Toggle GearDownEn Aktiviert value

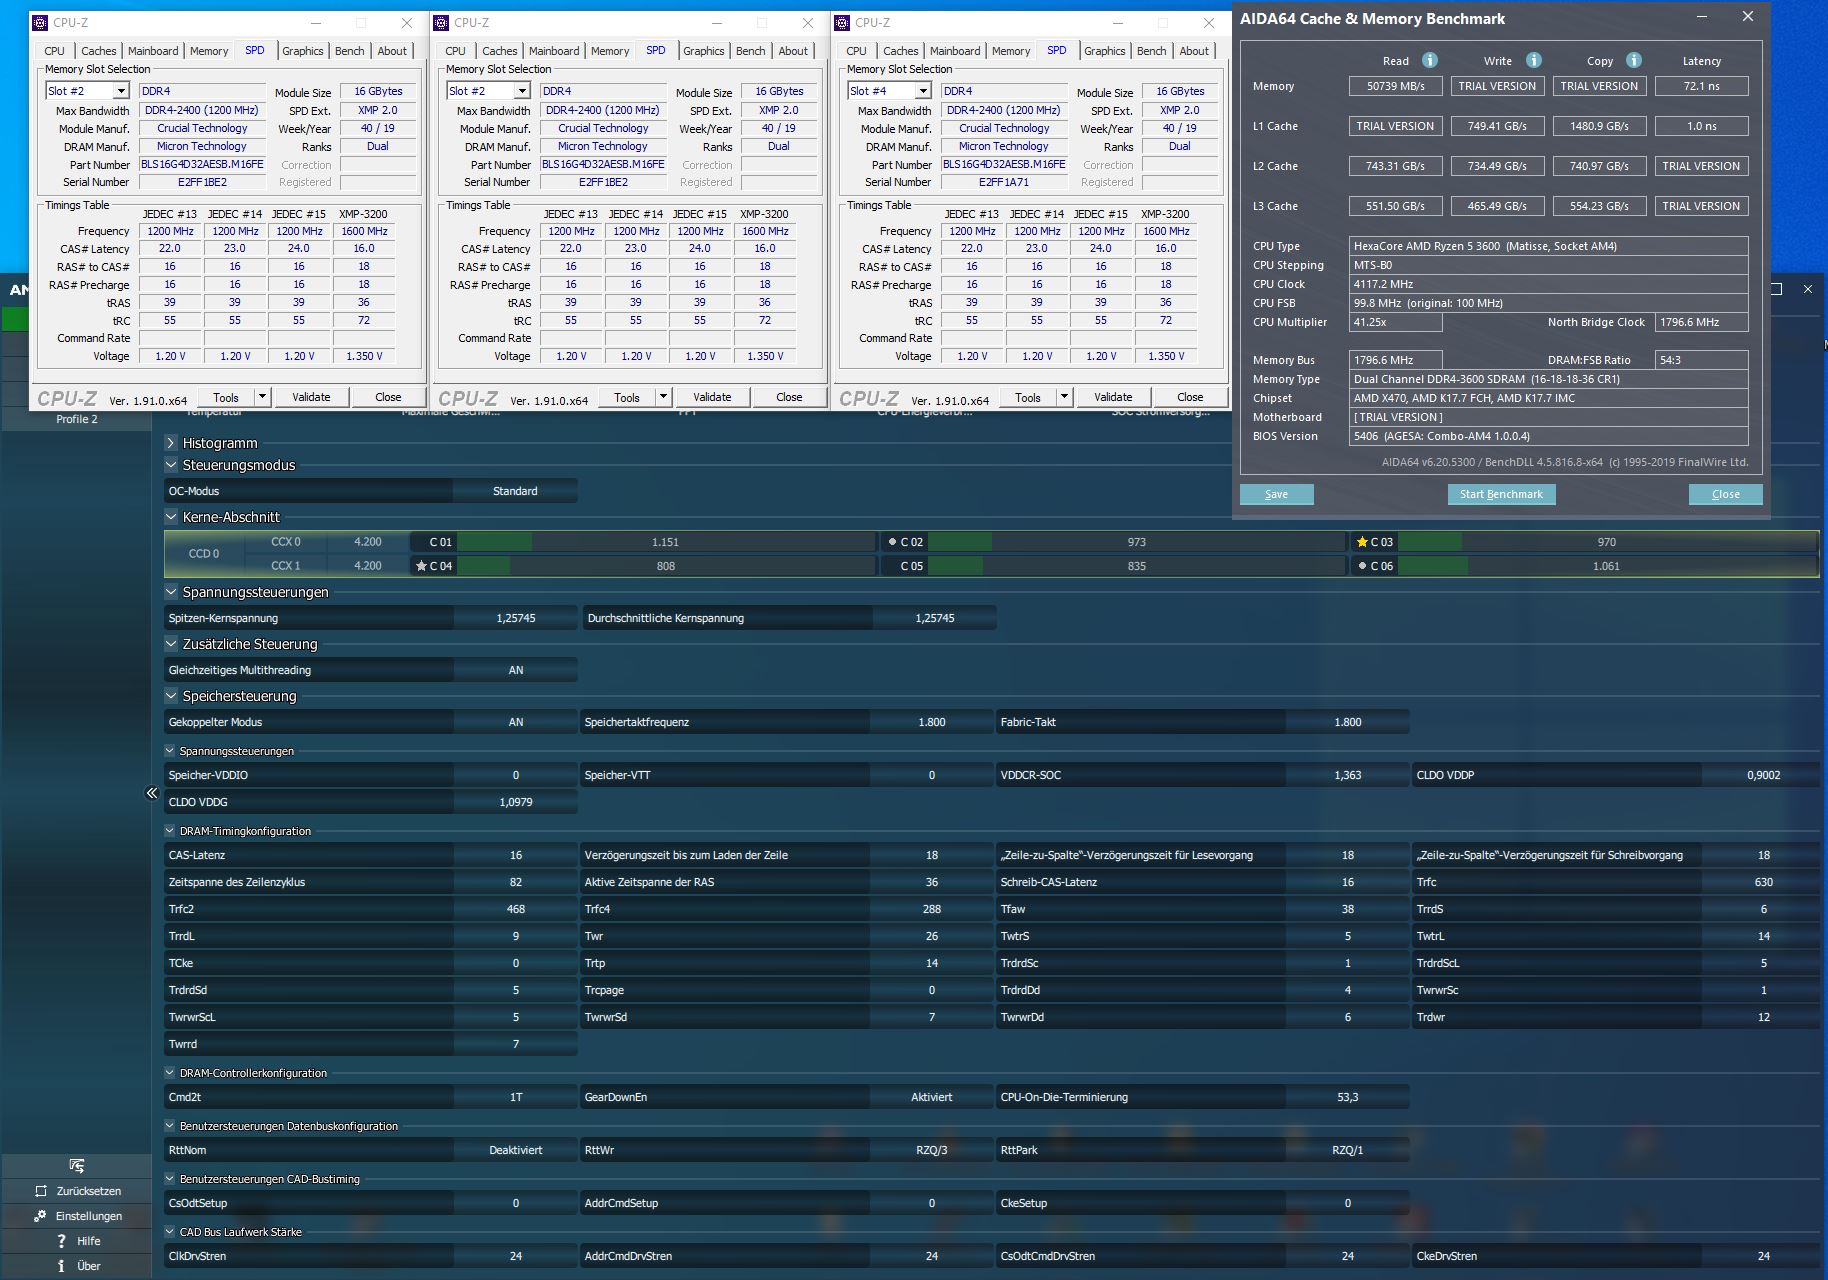(x=931, y=1097)
